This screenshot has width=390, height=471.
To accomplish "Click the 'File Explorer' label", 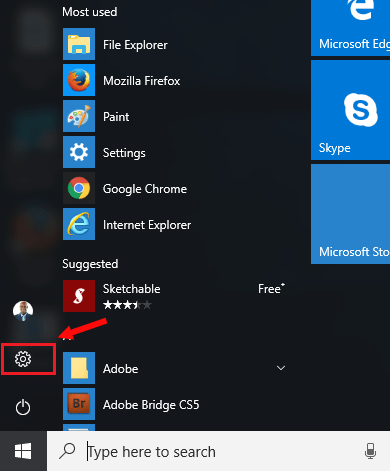I will click(135, 45).
